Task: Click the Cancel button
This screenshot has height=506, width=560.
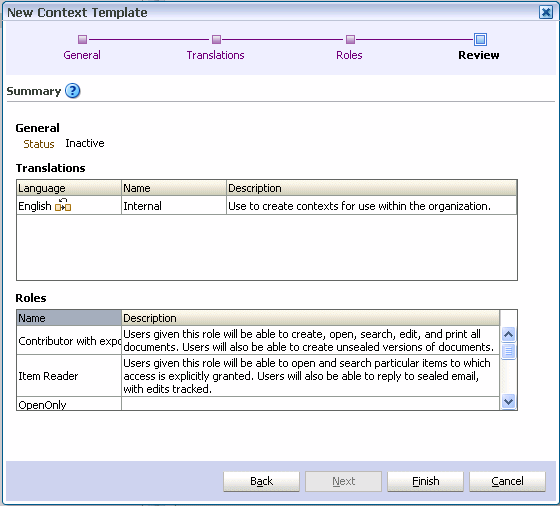Action: tap(507, 481)
